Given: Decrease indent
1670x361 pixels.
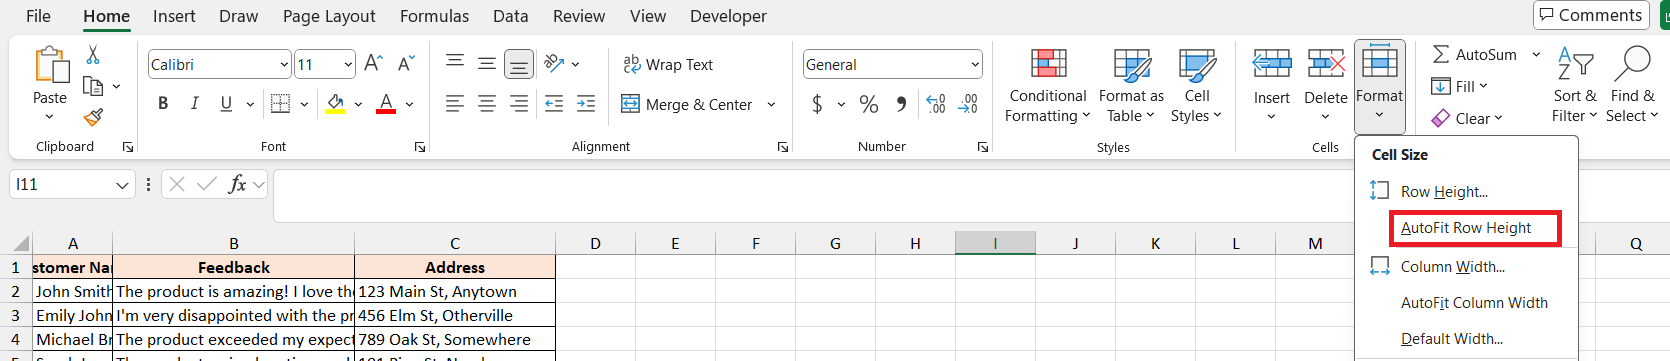Looking at the screenshot, I should 554,104.
